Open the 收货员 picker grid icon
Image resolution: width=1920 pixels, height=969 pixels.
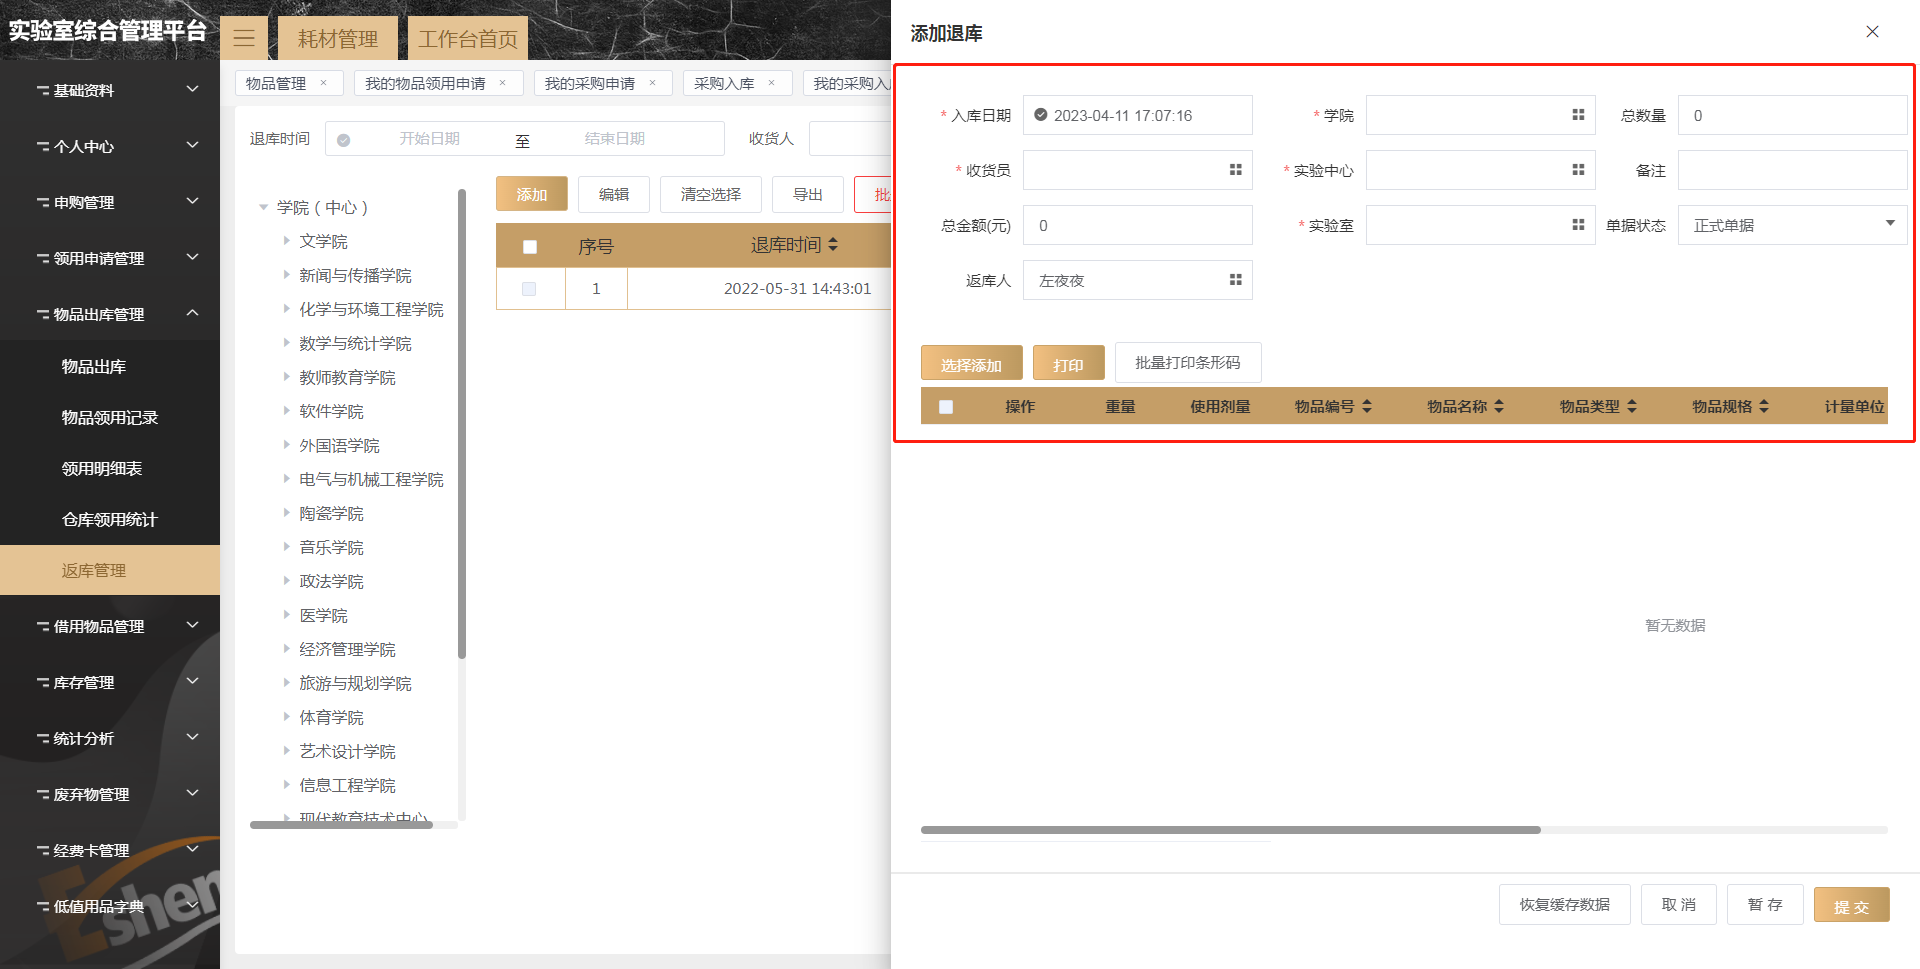pyautogui.click(x=1235, y=170)
